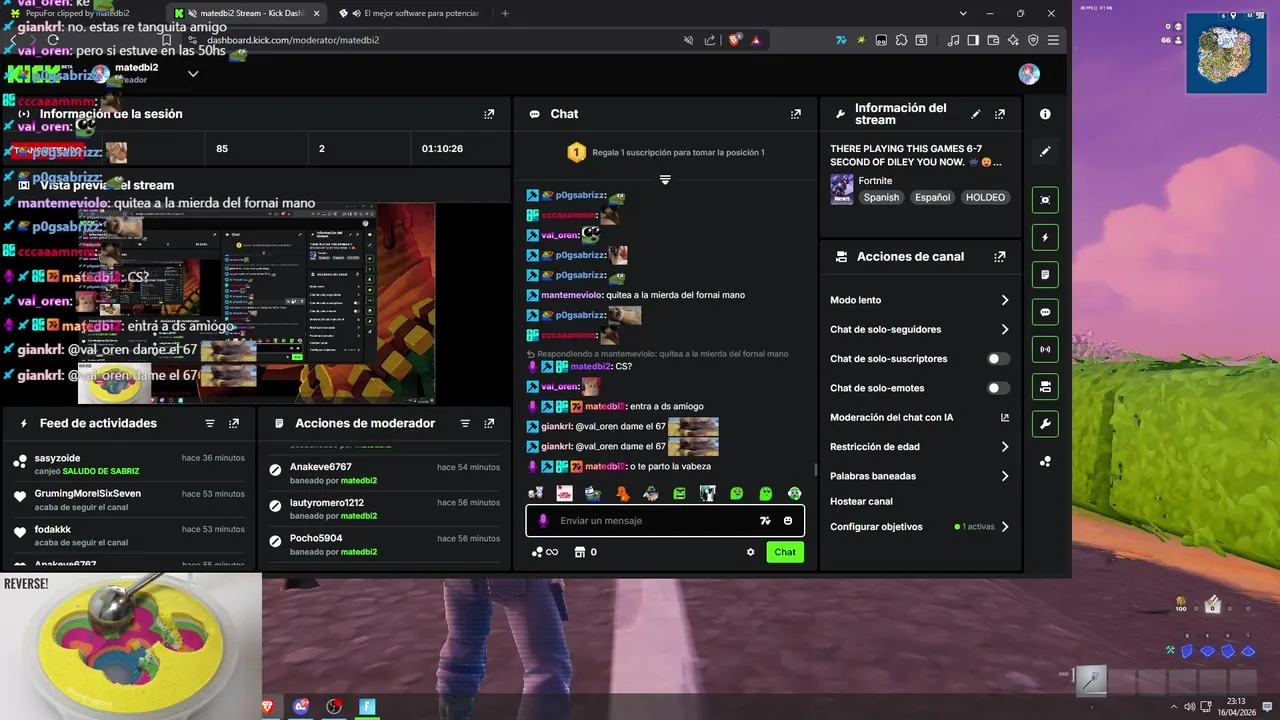Toggle Chat de solo-suscriptores switch
This screenshot has width=1280, height=720.
pos(998,359)
